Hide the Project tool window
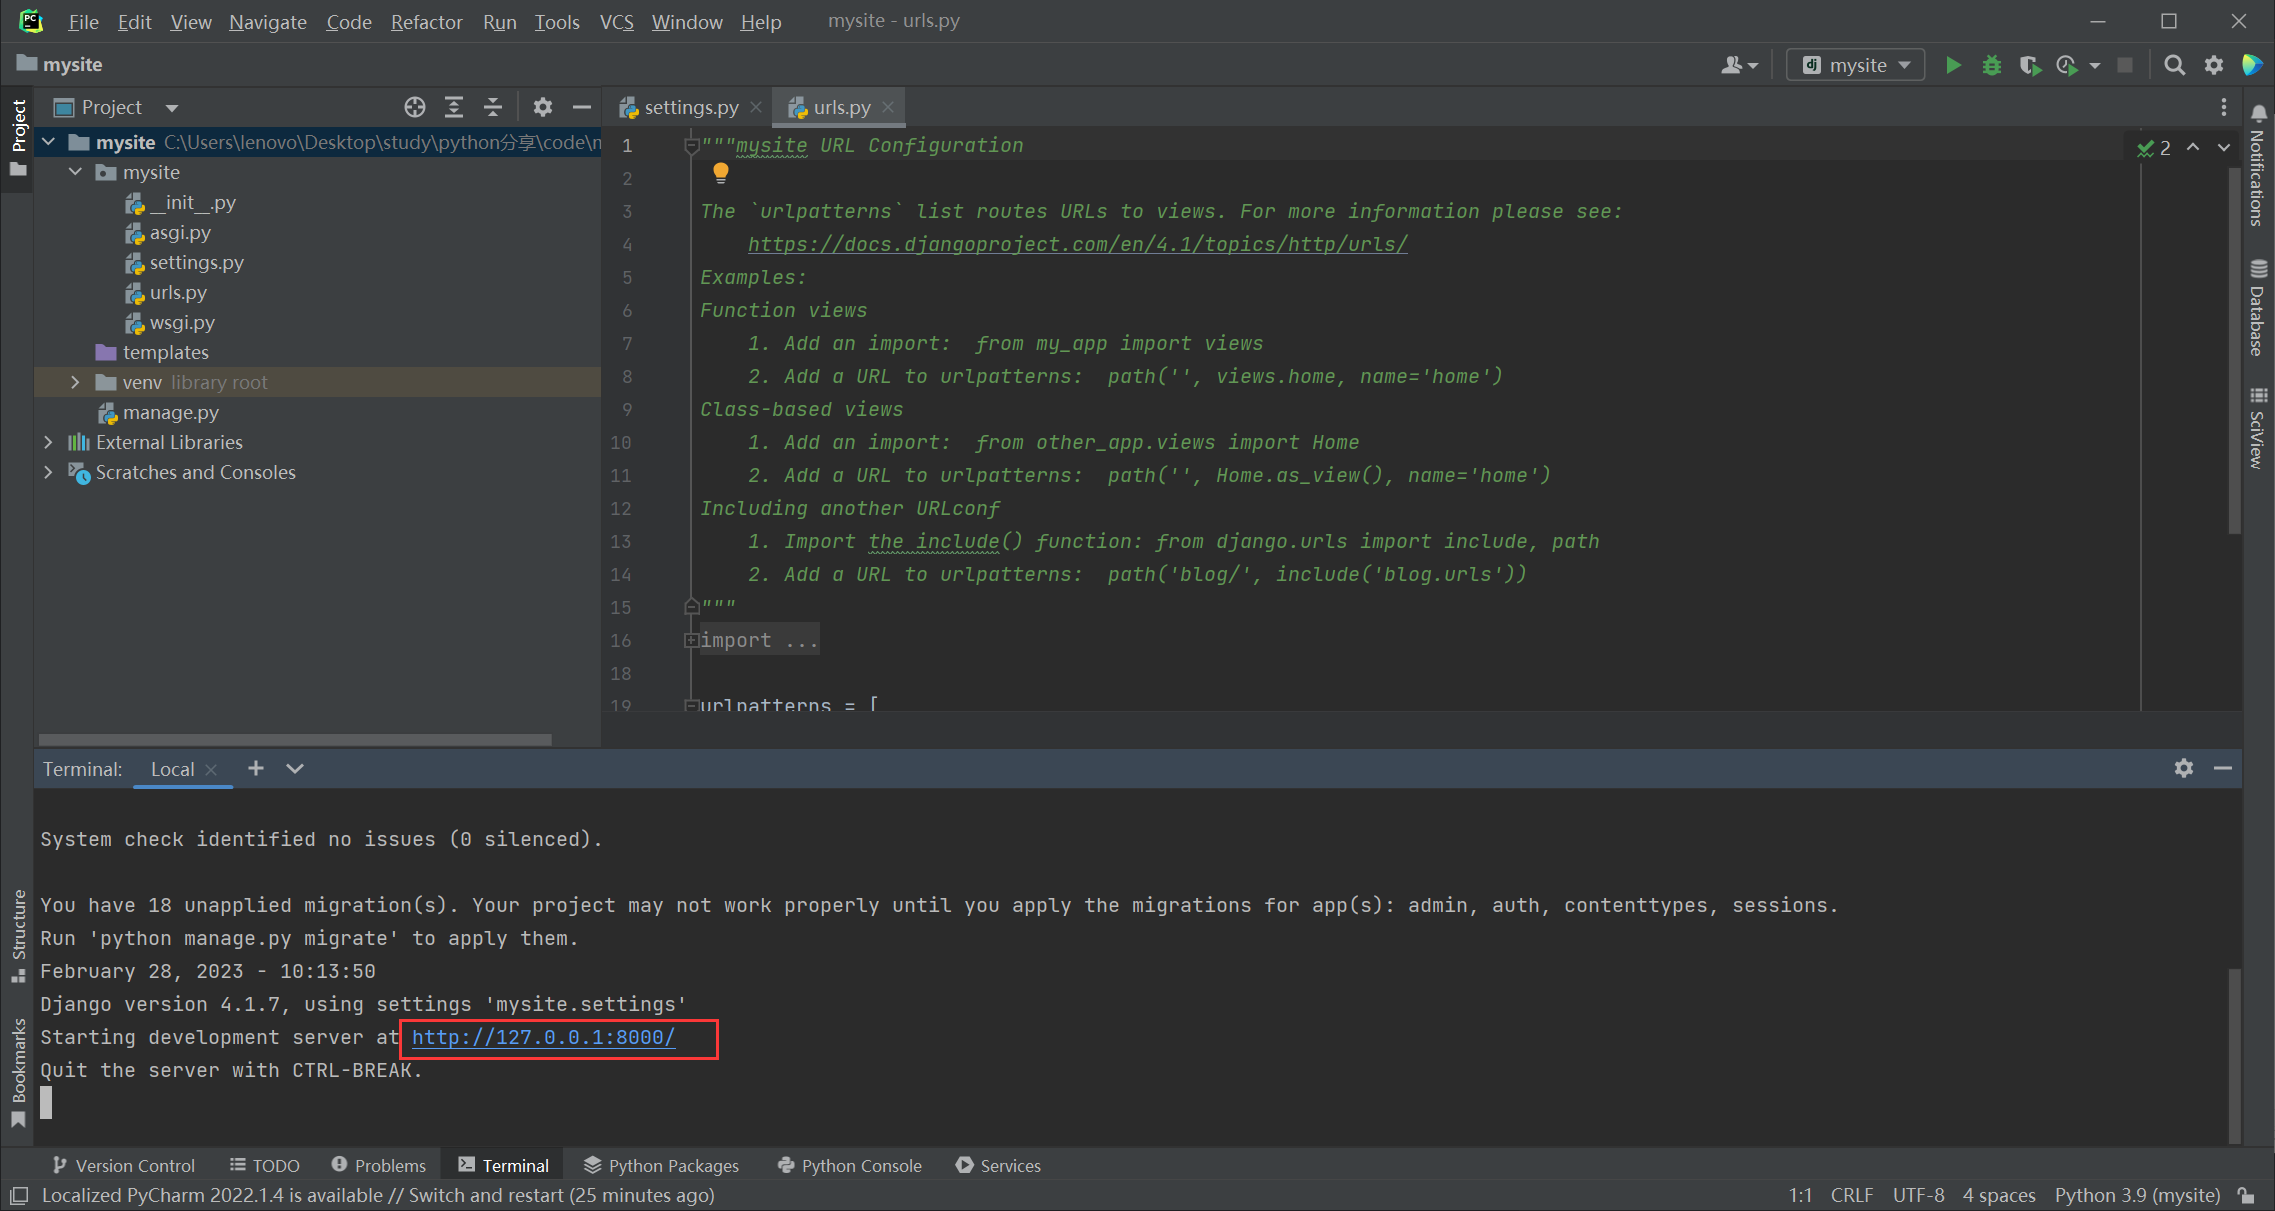Screen dimensions: 2275x1211 582,107
